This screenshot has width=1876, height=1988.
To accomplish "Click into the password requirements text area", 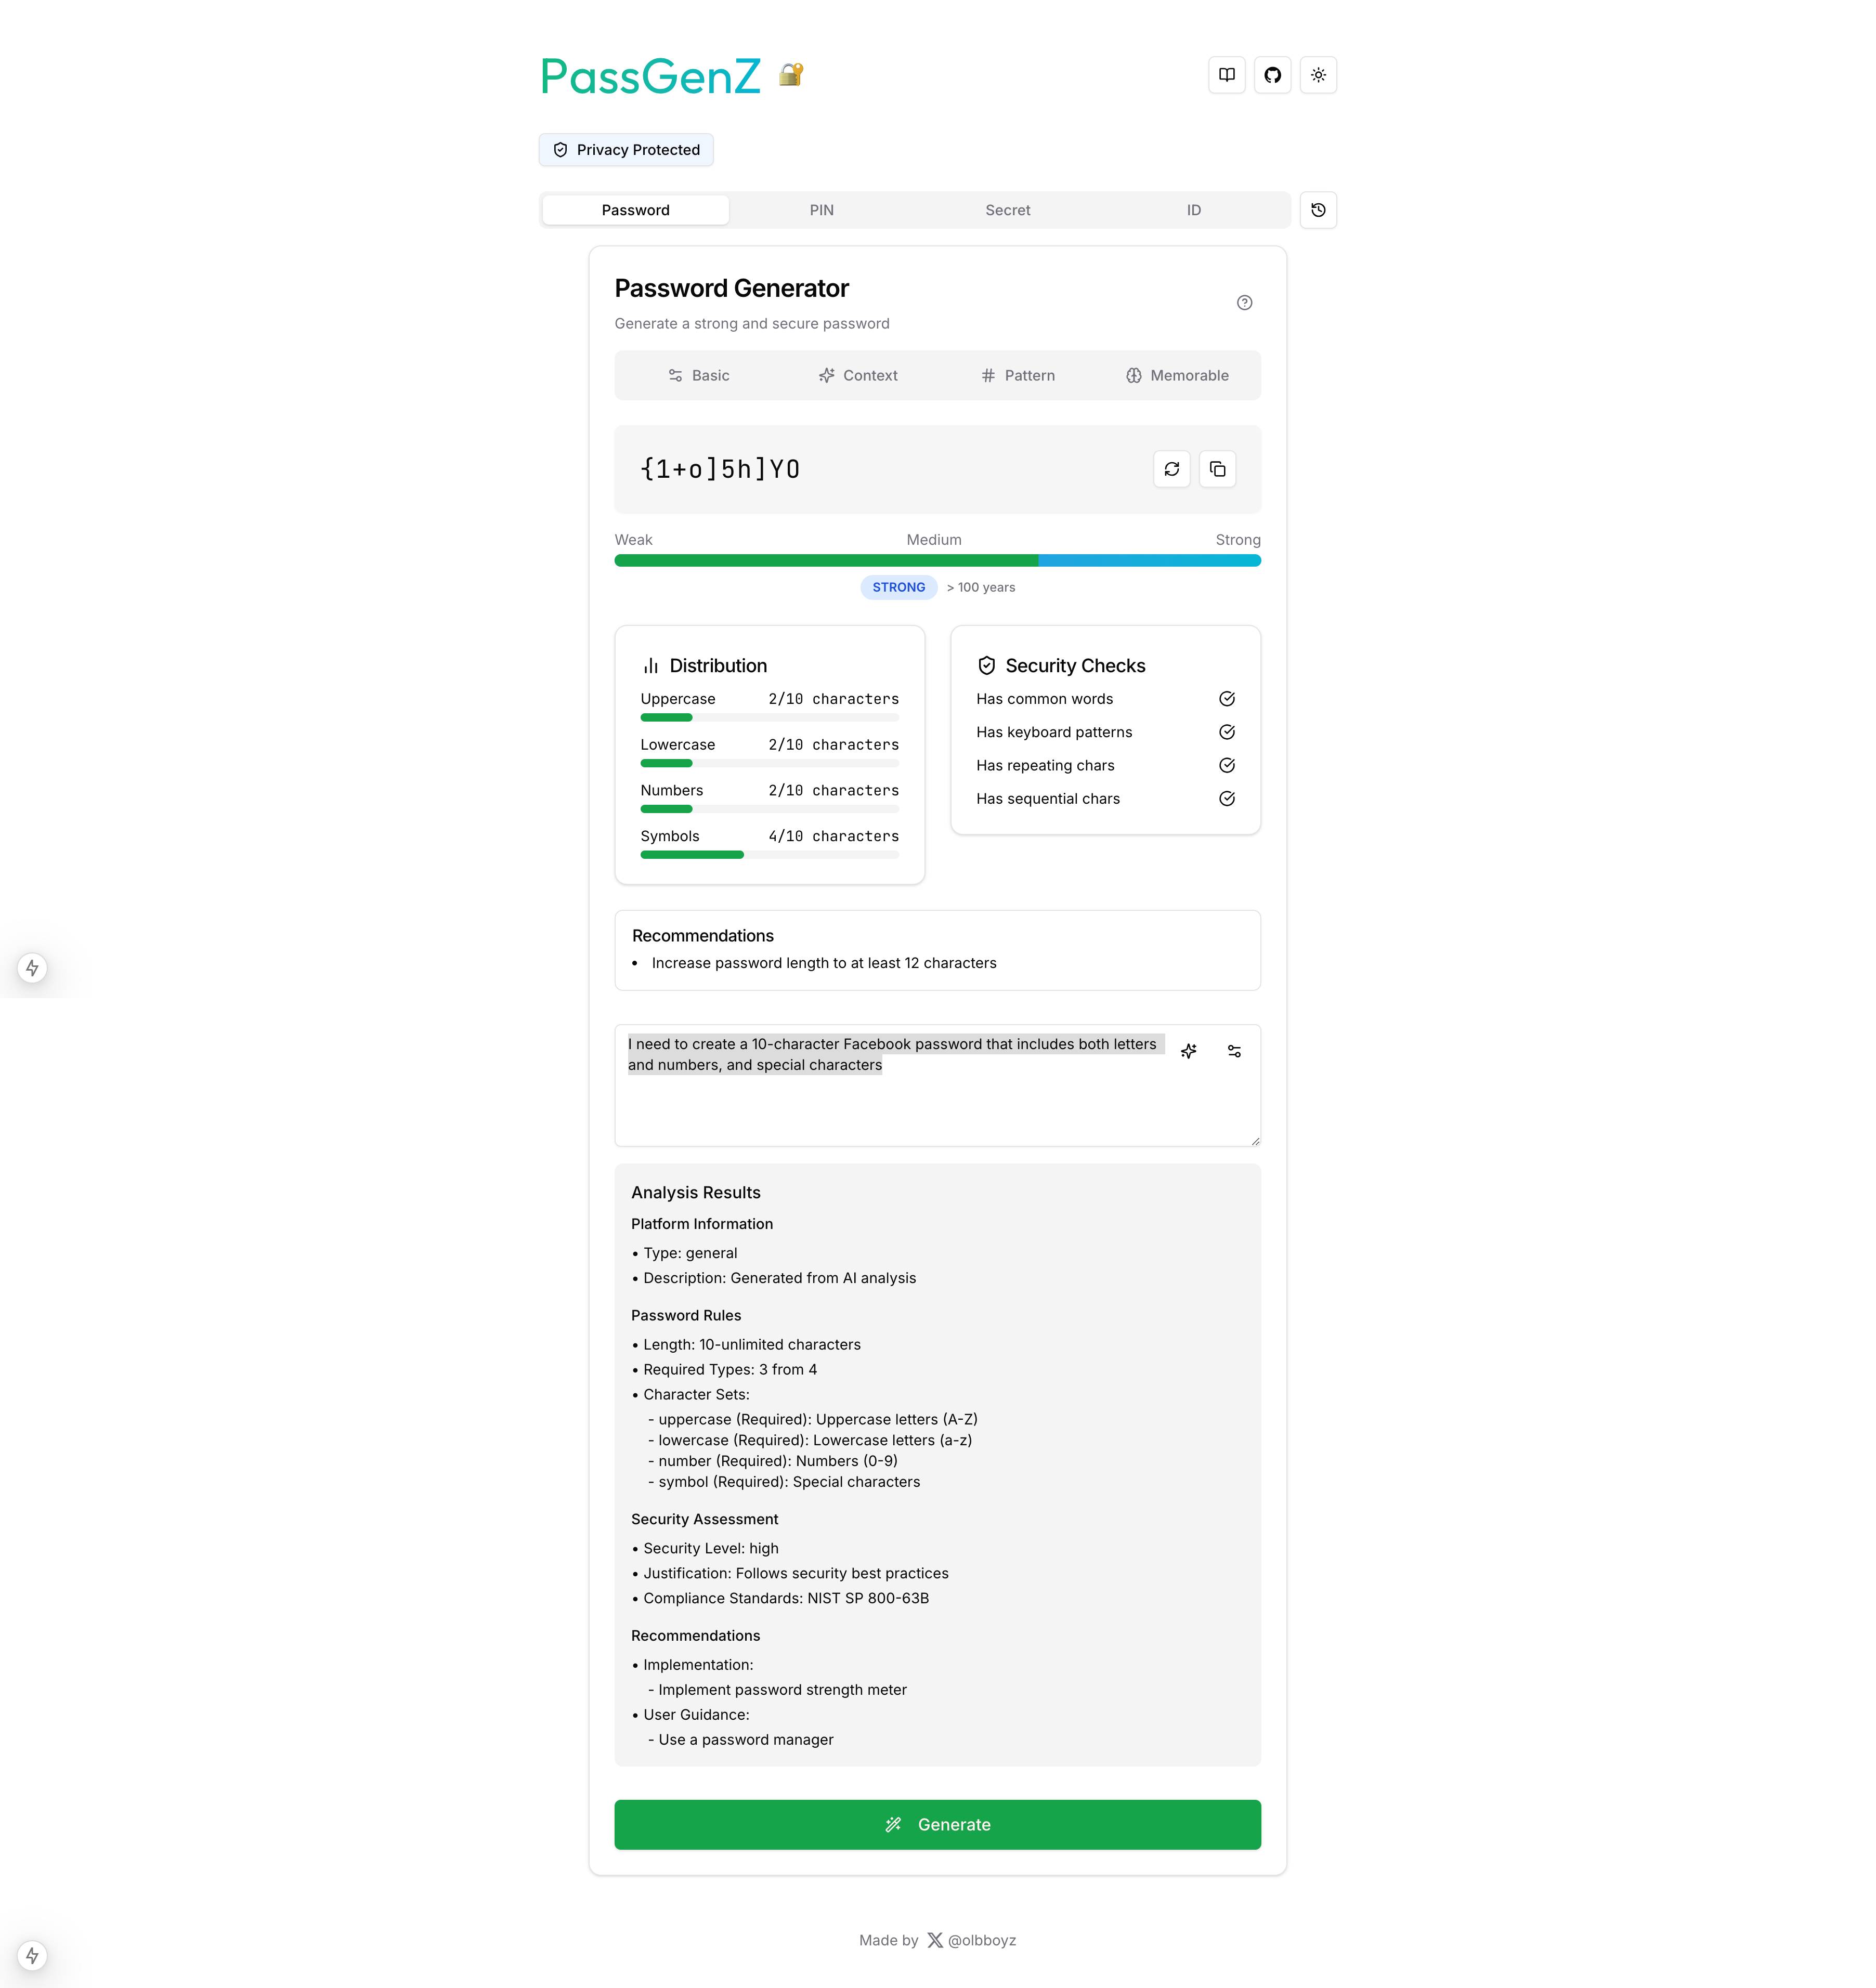I will (900, 1105).
